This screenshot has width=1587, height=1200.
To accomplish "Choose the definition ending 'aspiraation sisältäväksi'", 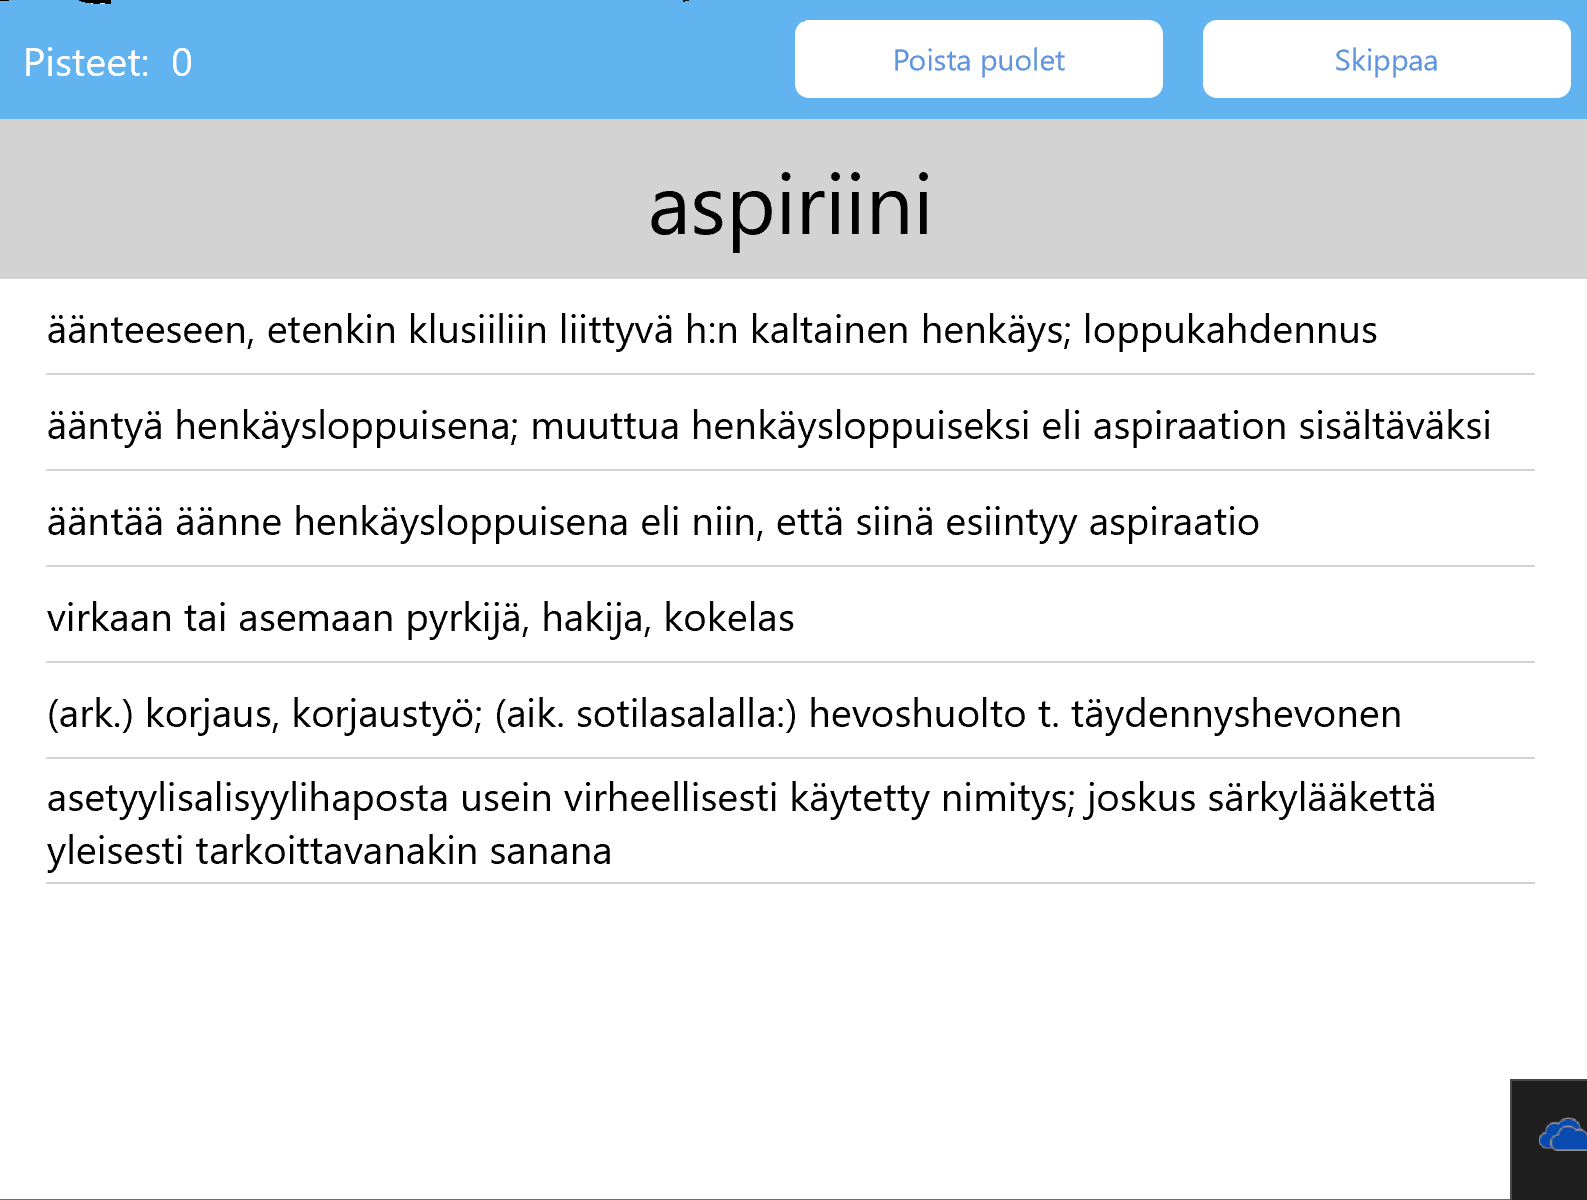I will click(768, 426).
